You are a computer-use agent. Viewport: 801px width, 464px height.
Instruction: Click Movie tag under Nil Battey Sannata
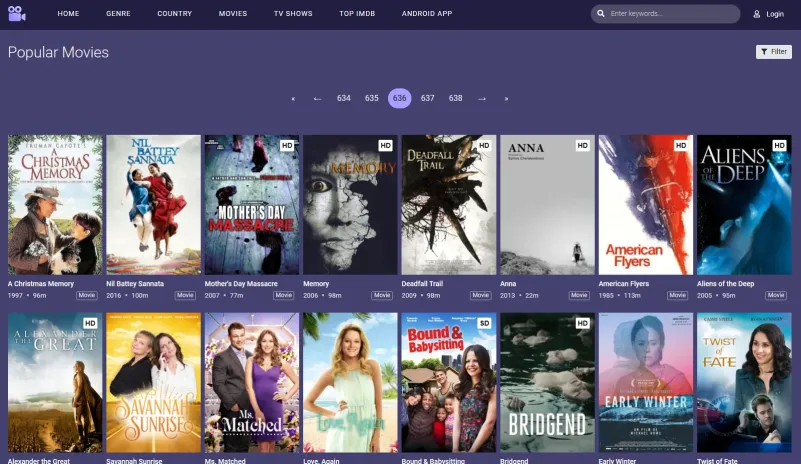(x=185, y=295)
